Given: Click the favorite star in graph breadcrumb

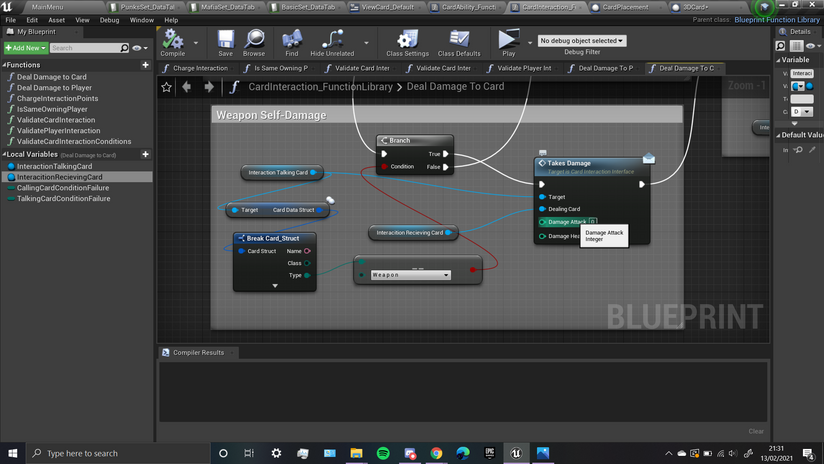Looking at the screenshot, I should [167, 87].
